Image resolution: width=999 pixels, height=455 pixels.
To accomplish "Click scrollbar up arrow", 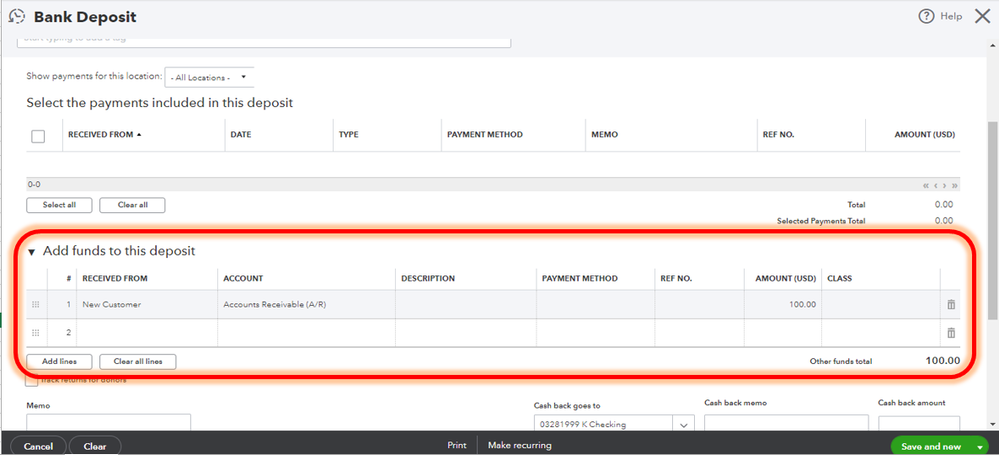I will (993, 45).
